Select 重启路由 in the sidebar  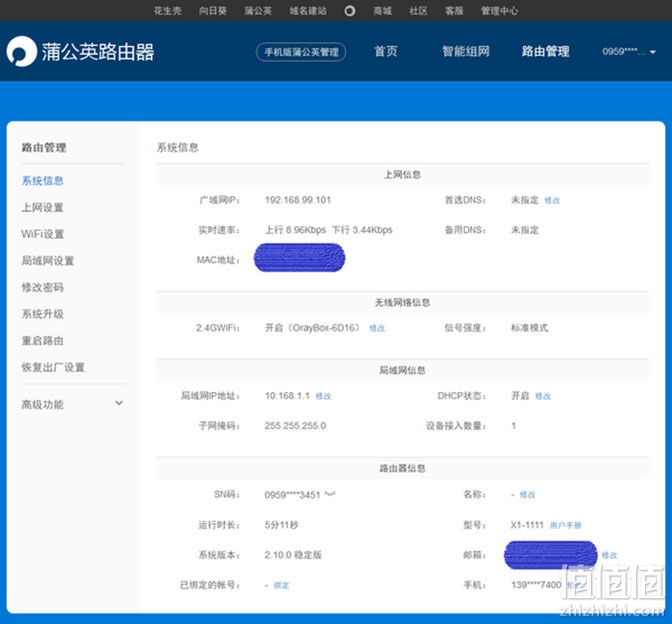point(42,341)
